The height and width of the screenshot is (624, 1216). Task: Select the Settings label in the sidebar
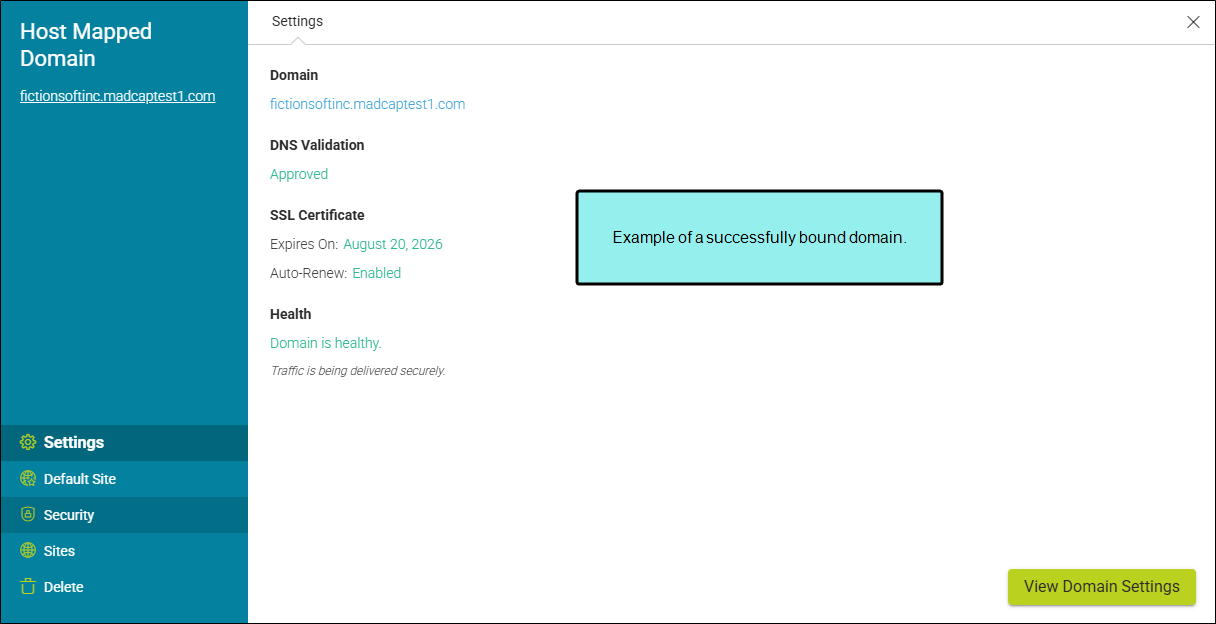74,442
